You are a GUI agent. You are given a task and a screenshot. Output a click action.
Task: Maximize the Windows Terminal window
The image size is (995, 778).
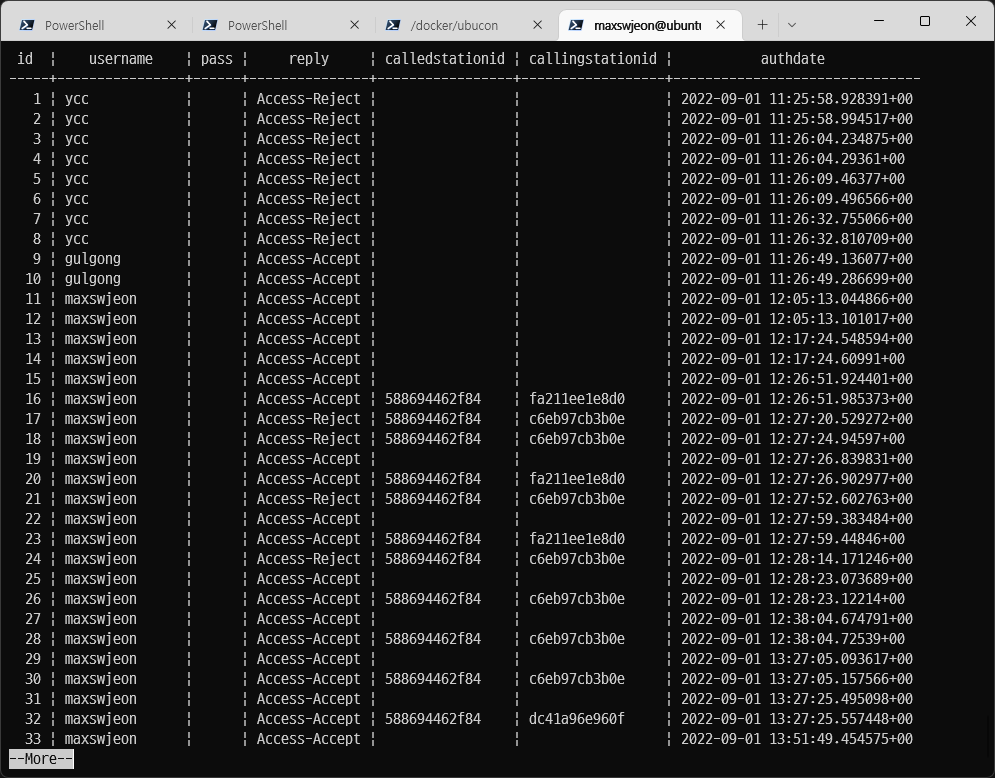[x=925, y=21]
